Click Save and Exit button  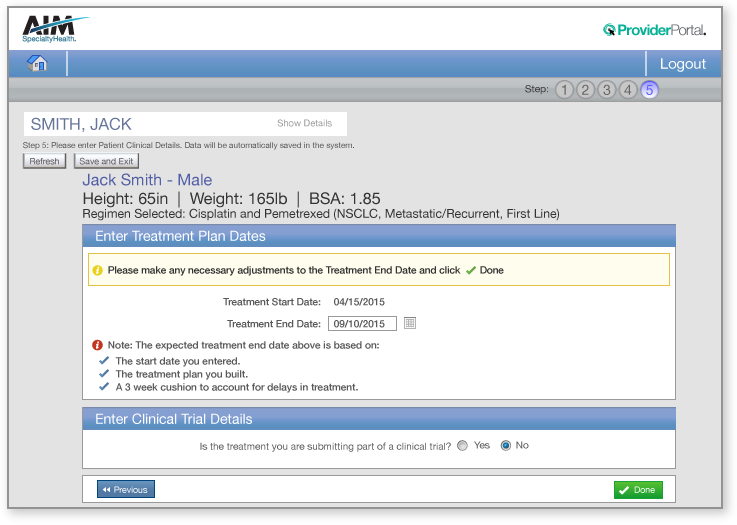click(106, 161)
